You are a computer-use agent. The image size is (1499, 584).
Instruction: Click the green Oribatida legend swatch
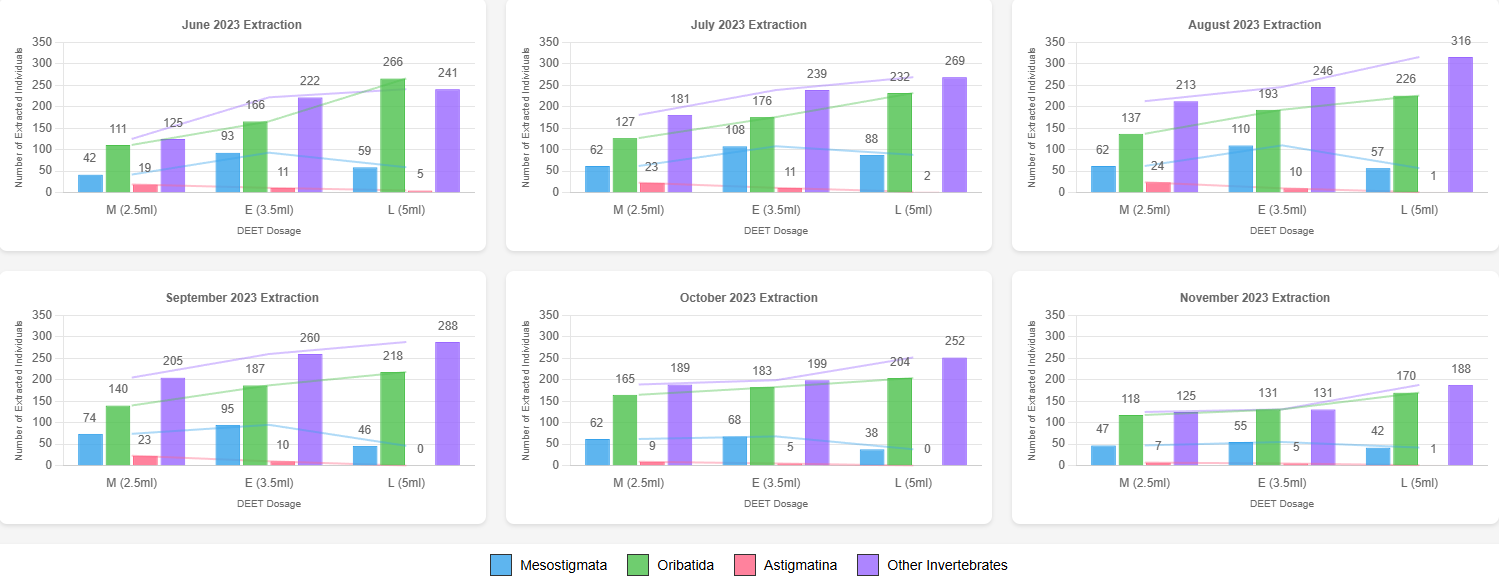pos(639,565)
